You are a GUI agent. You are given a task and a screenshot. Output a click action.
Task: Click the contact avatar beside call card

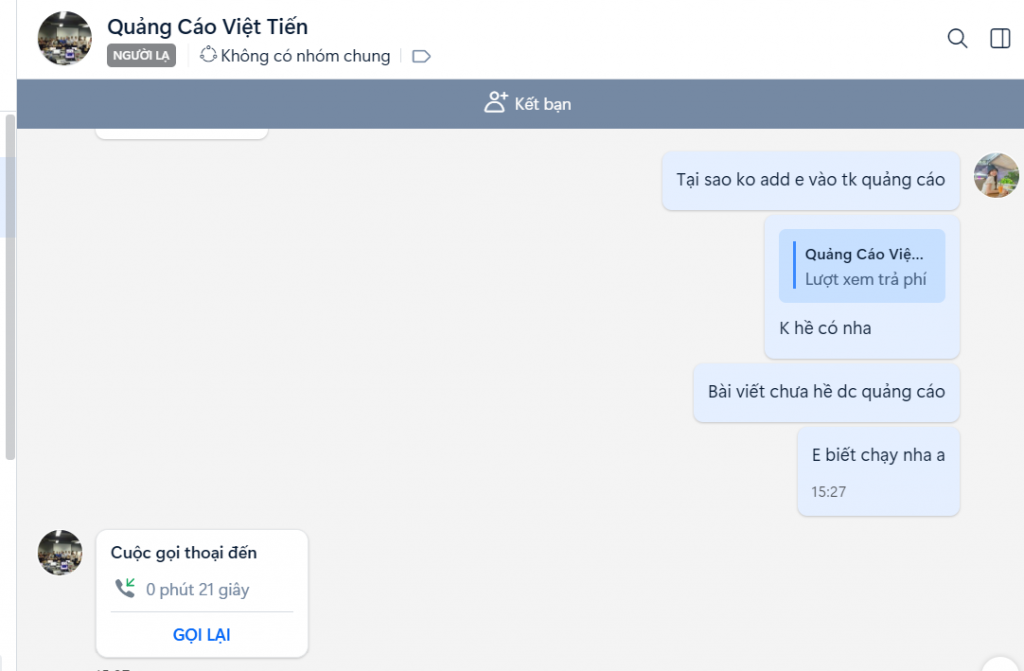pyautogui.click(x=60, y=553)
